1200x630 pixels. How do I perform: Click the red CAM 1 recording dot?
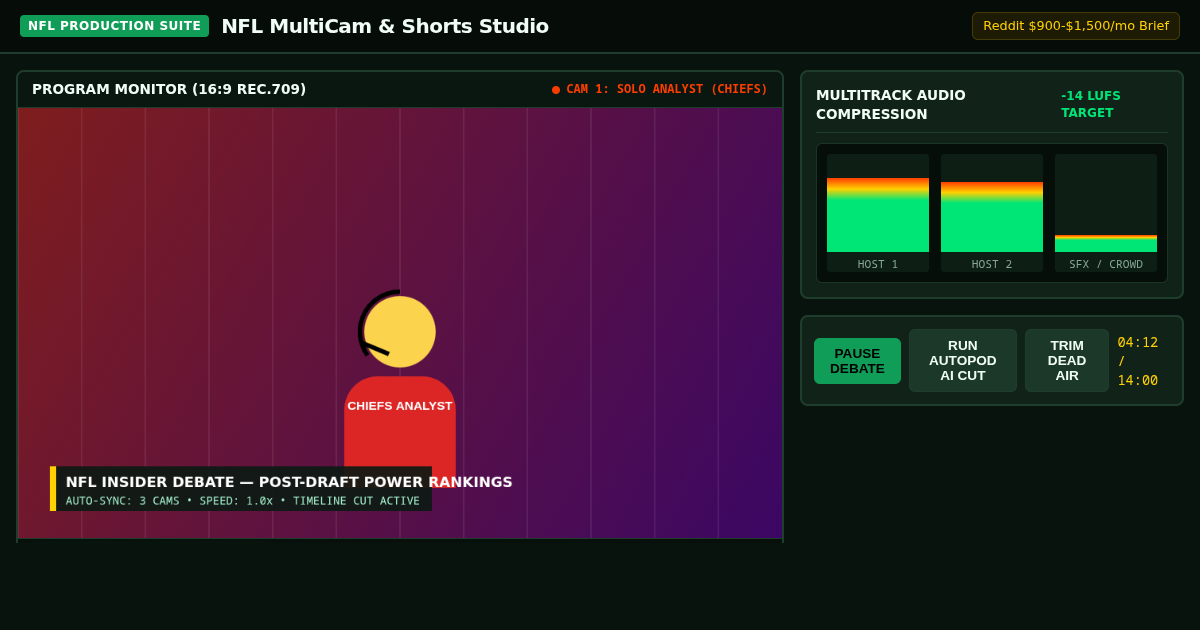tap(556, 90)
